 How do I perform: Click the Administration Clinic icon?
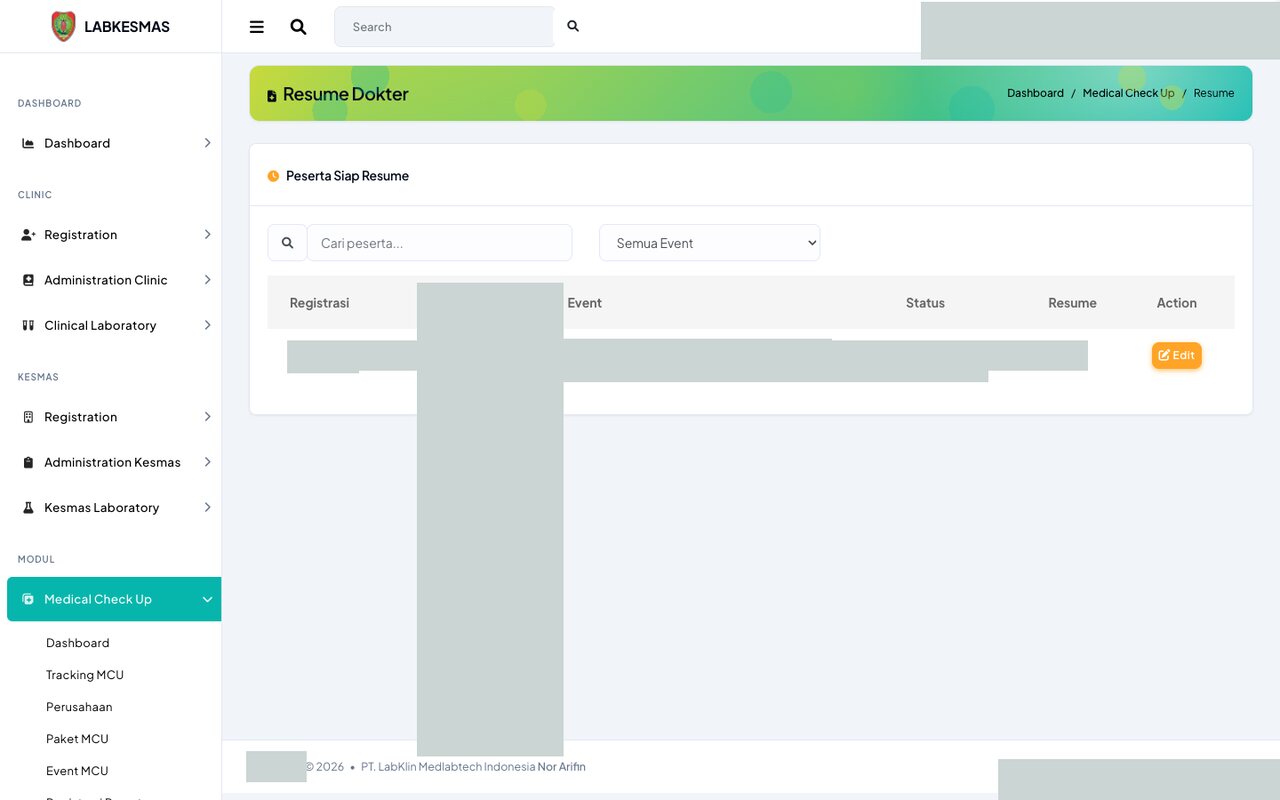(x=28, y=280)
